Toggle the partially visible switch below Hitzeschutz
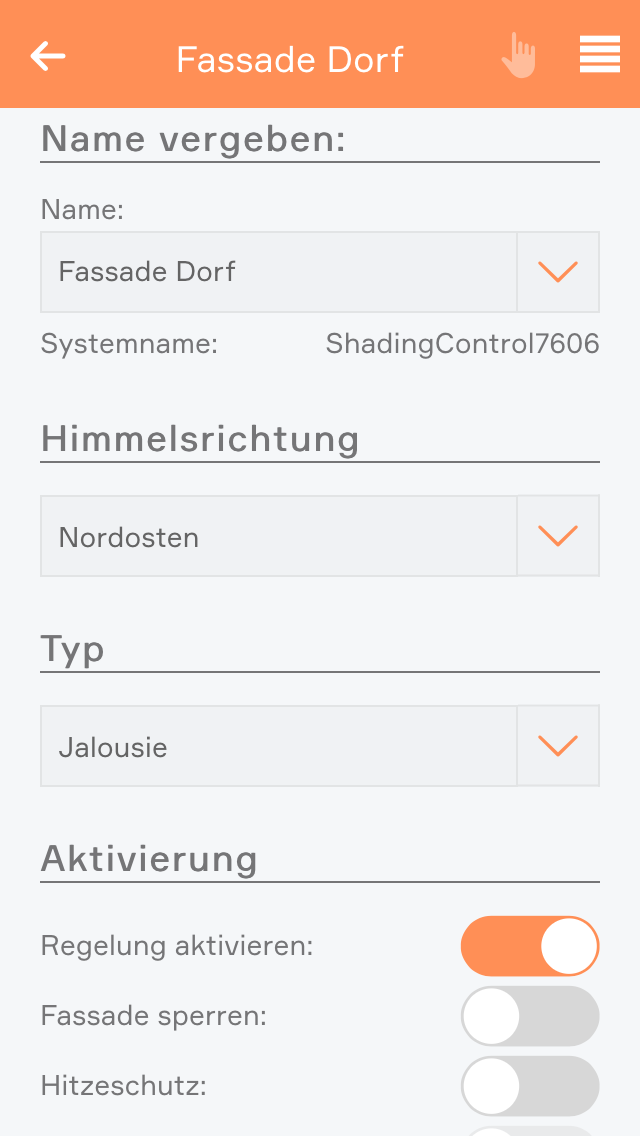 click(529, 1130)
